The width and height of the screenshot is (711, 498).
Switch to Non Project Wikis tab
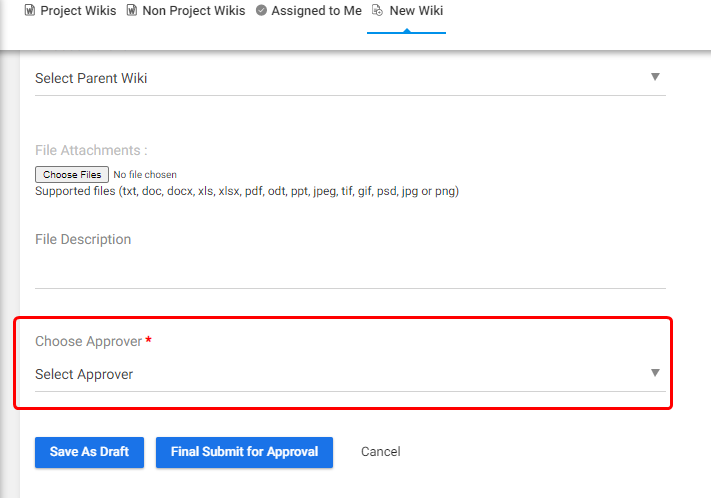186,10
